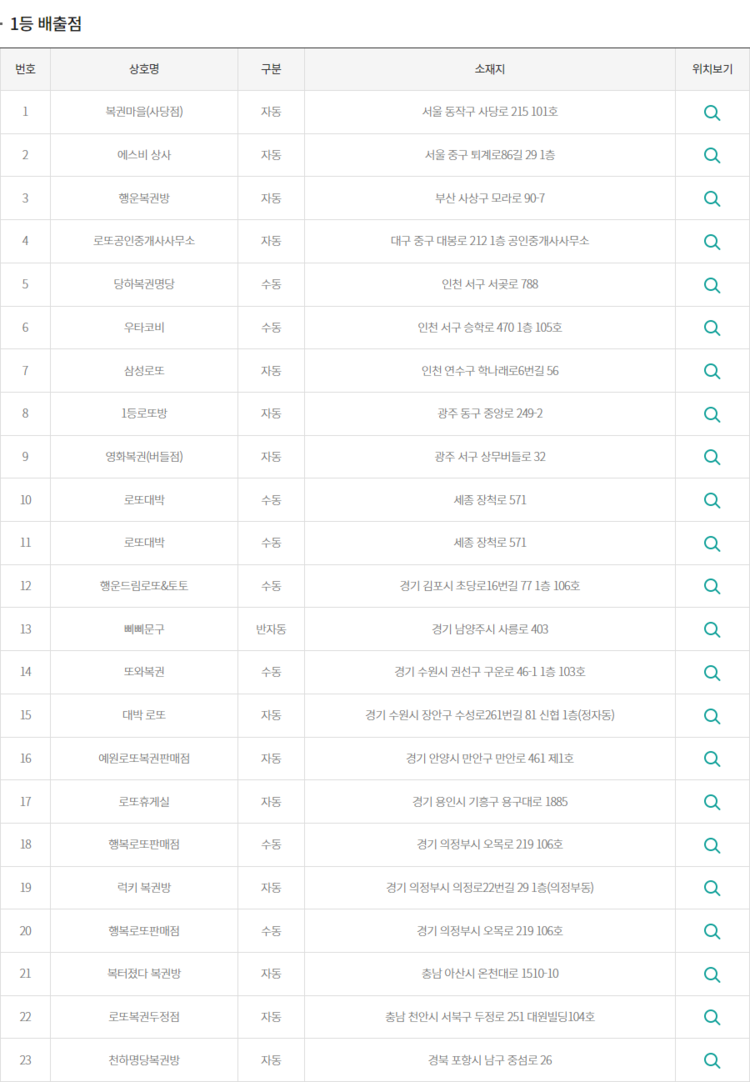Open map for 복터졌다 복권방

711,974
